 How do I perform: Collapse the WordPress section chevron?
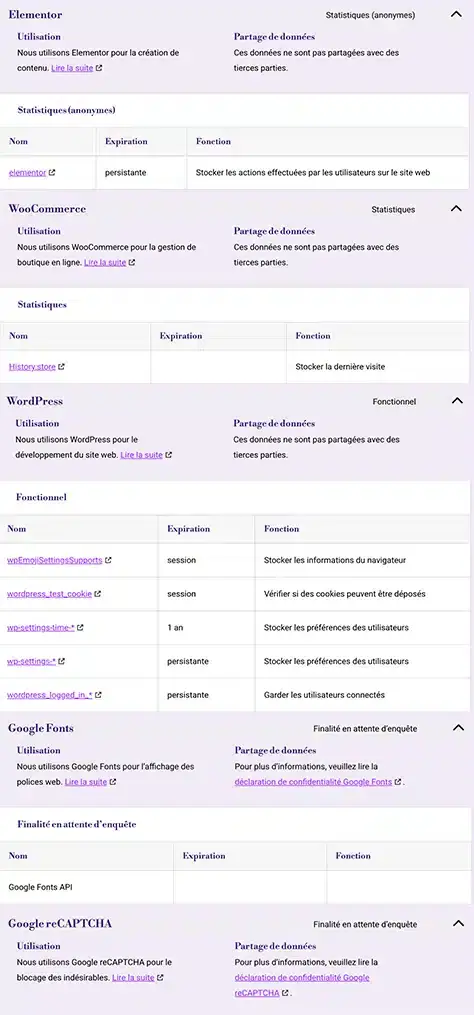[x=457, y=401]
